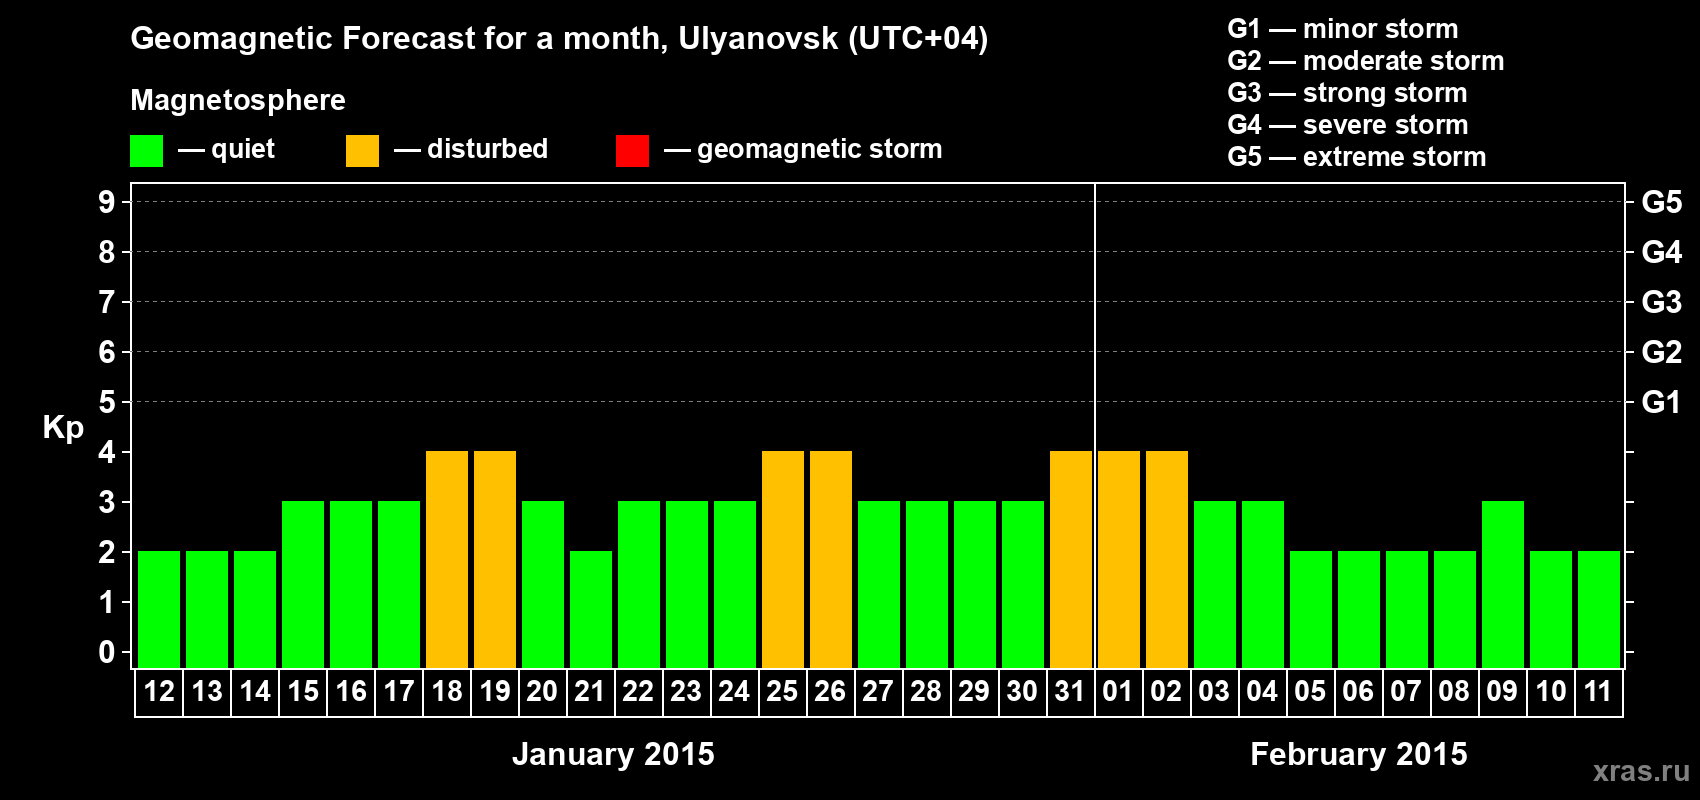
Task: Click the G3 right axis label
Action: [1662, 302]
